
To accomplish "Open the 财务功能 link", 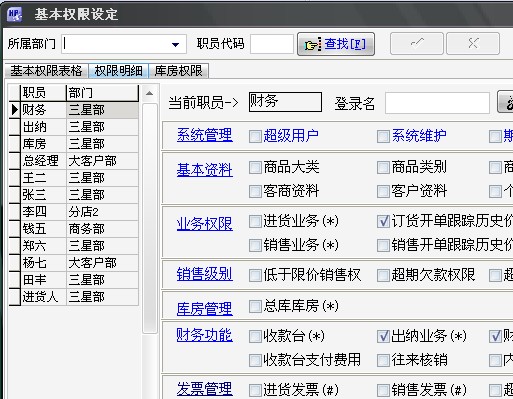I will click(205, 335).
